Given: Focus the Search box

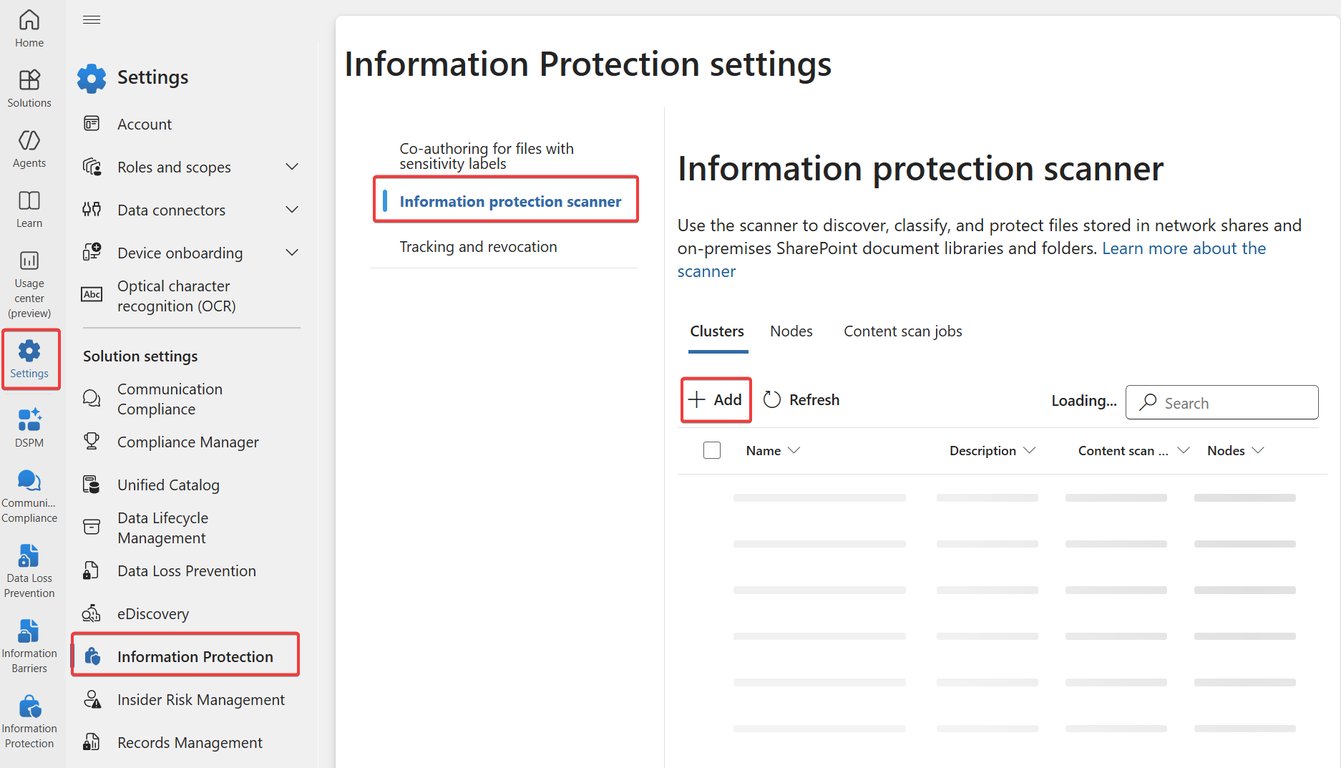Looking at the screenshot, I should coord(1222,402).
